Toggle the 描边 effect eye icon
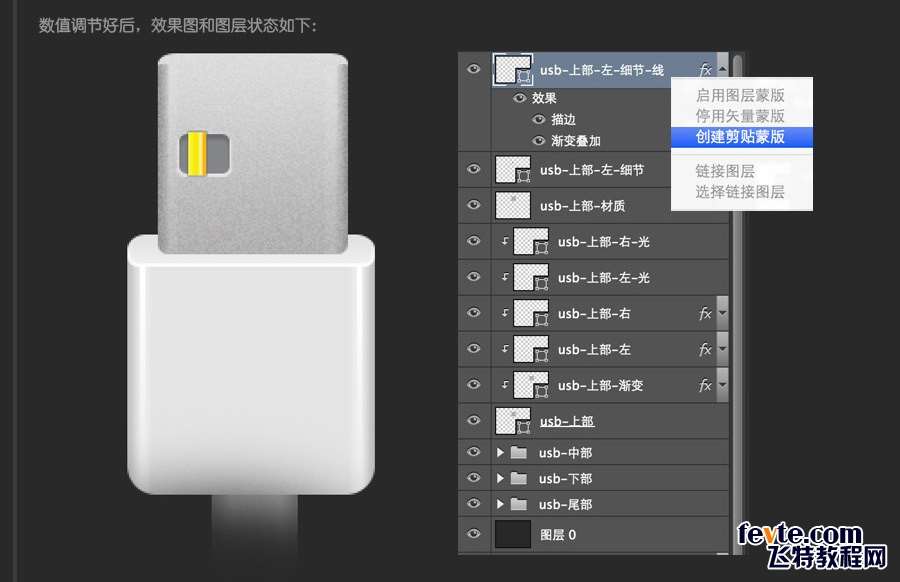 point(538,119)
